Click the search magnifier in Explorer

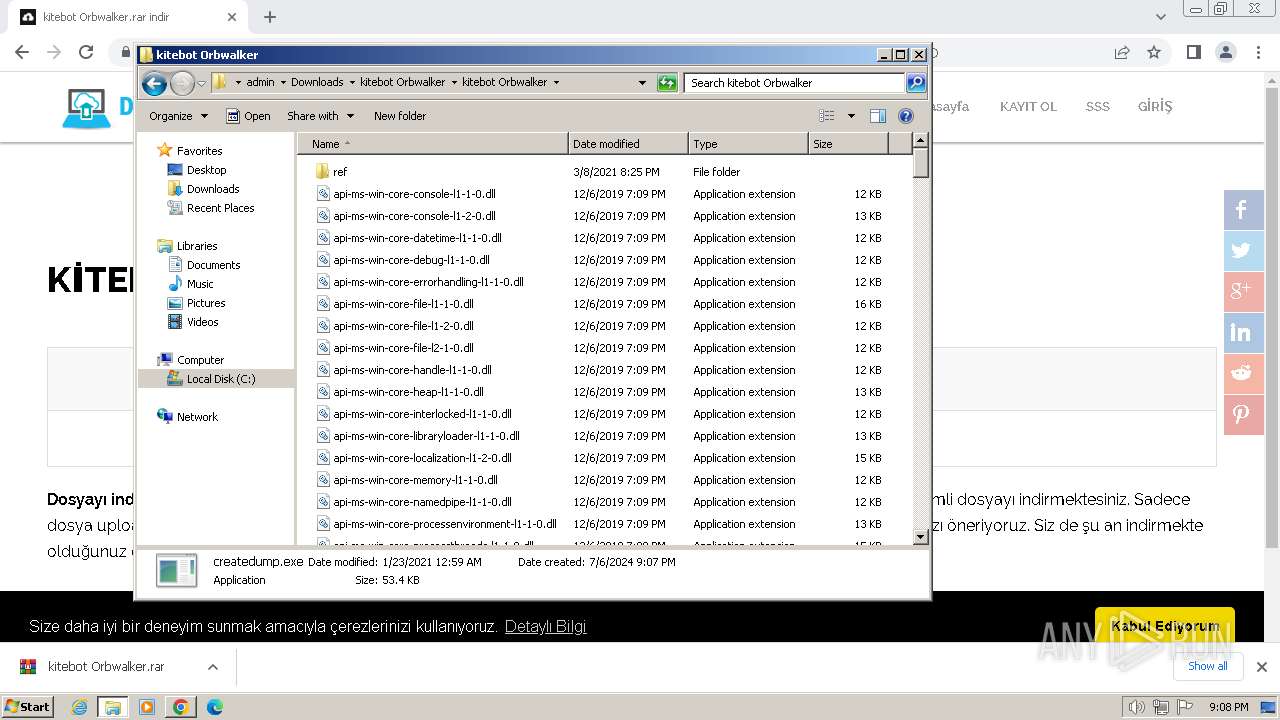click(x=916, y=83)
